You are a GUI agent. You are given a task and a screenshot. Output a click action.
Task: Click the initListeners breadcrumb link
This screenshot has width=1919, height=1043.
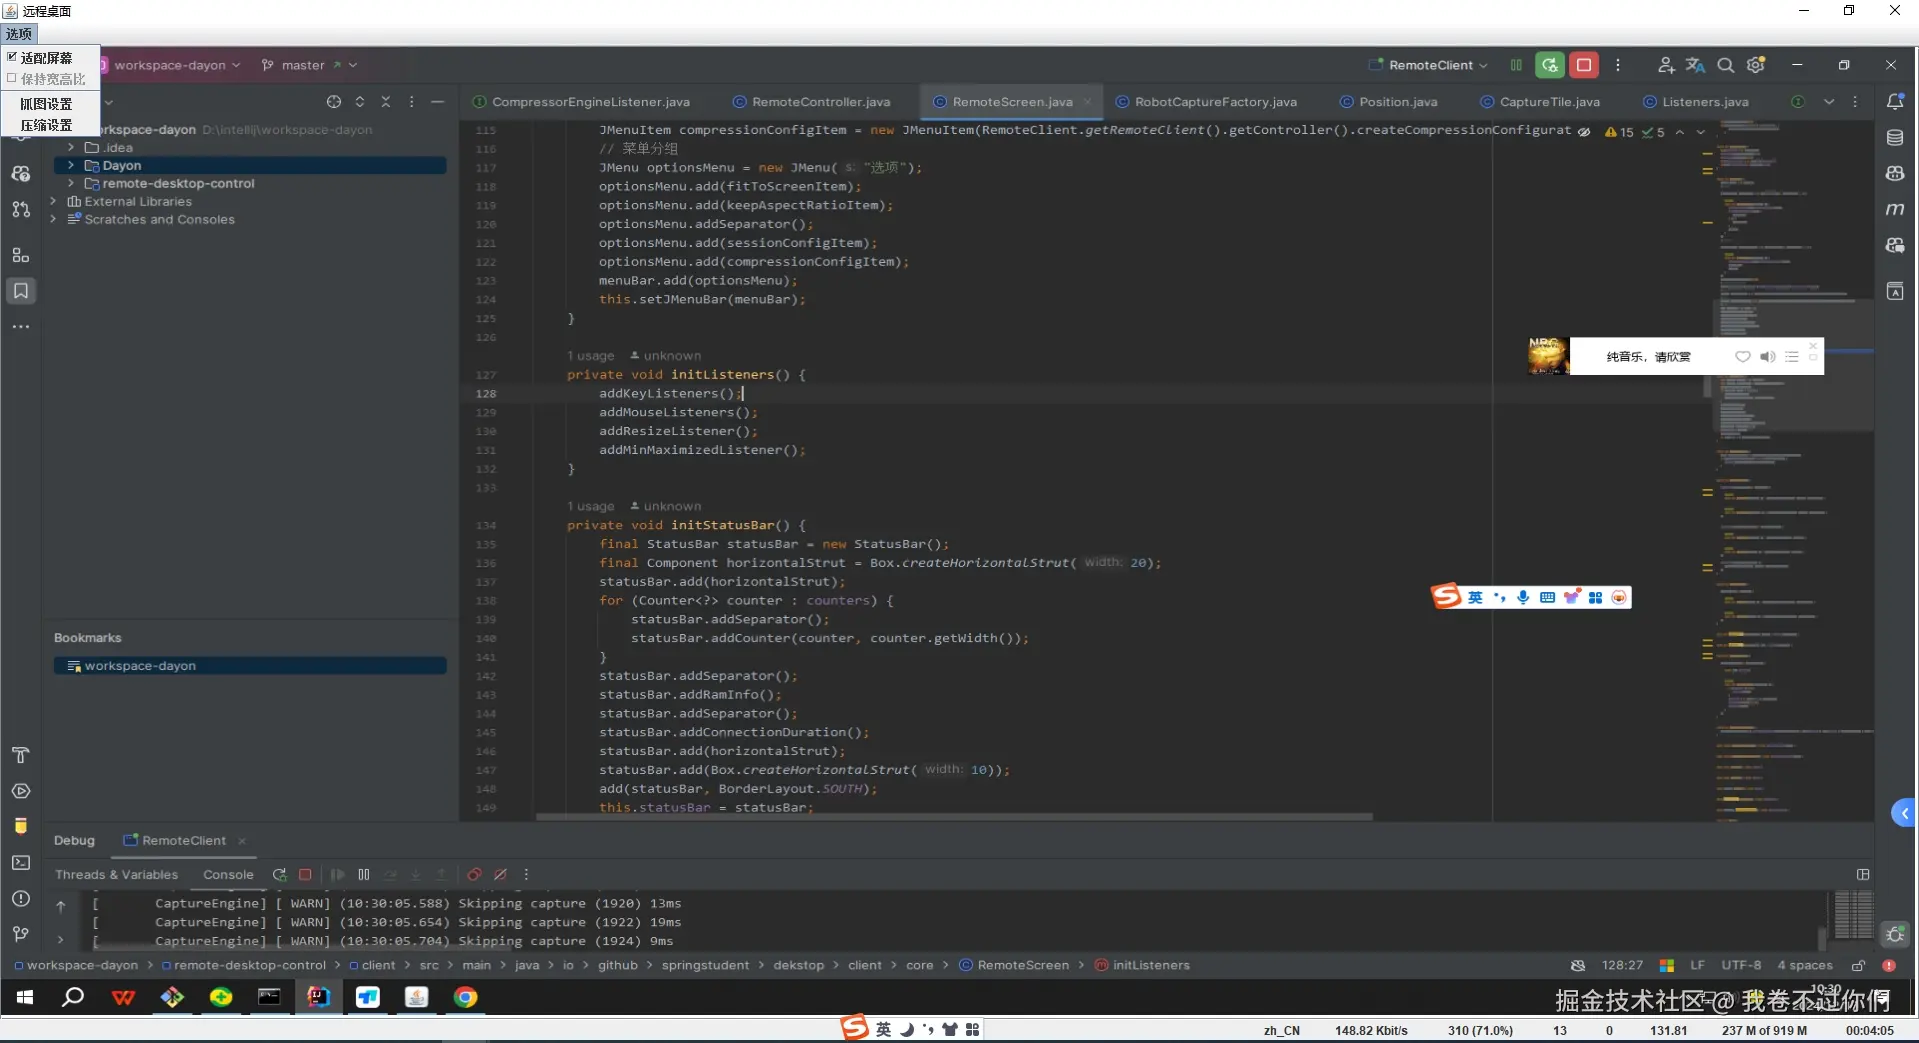point(1150,965)
